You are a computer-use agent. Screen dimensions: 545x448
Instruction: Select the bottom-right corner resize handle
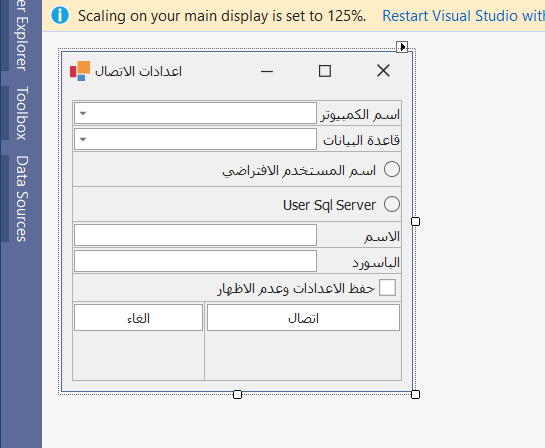[415, 394]
